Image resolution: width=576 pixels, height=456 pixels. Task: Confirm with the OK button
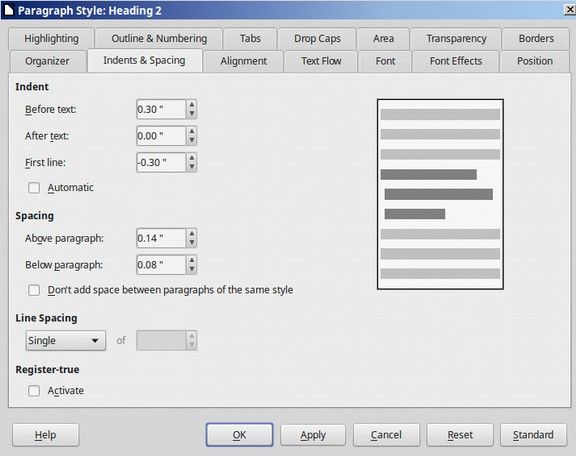[240, 435]
